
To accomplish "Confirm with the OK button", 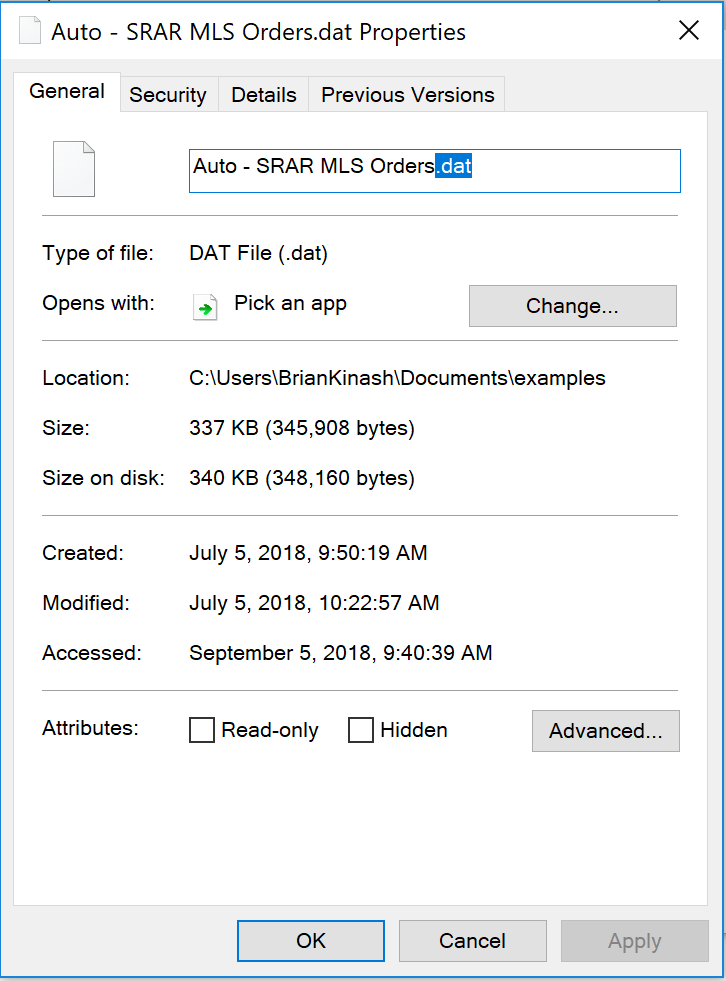I will coord(311,940).
